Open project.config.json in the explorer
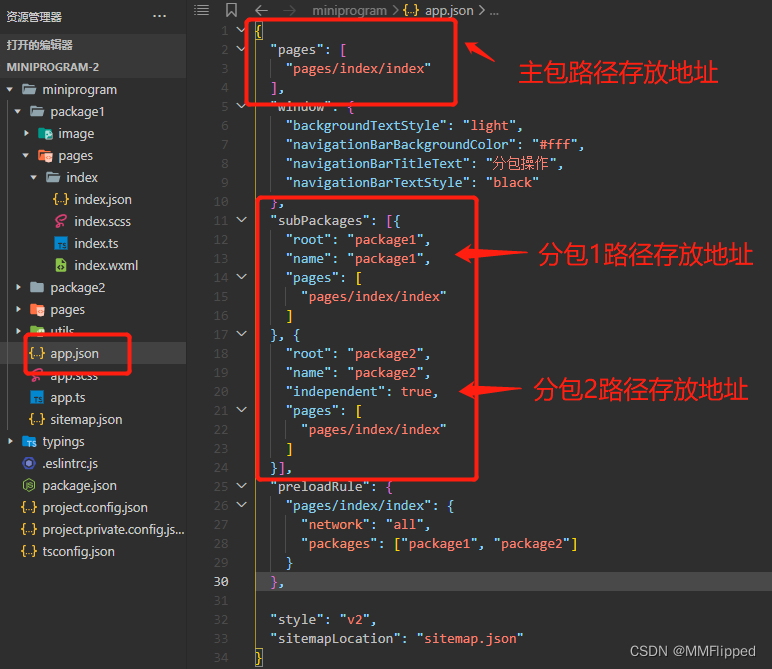 click(95, 508)
